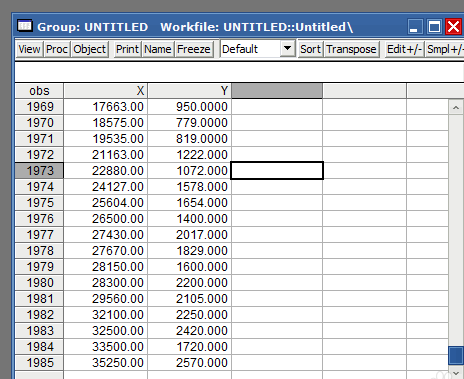This screenshot has height=379, width=464.
Task: Click the Print button
Action: [x=127, y=49]
